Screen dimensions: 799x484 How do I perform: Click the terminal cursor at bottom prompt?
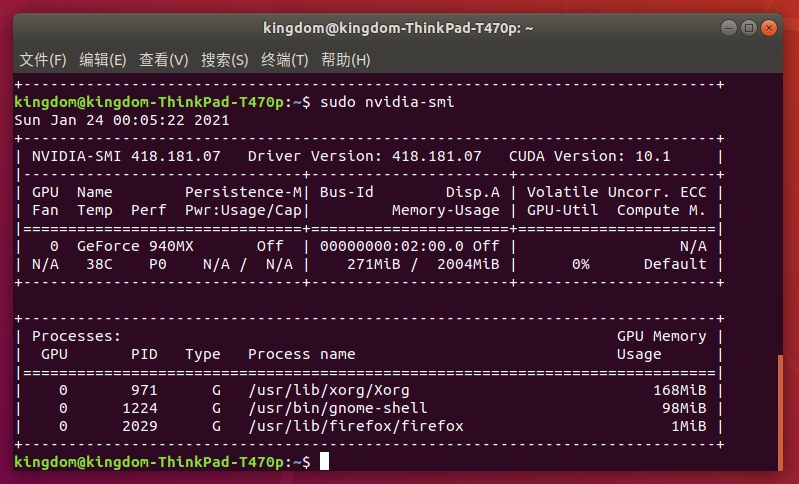pyautogui.click(x=325, y=462)
